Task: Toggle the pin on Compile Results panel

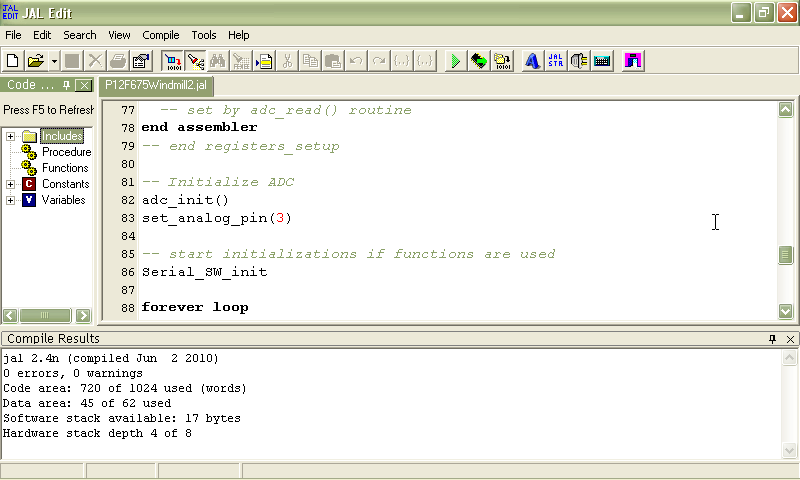Action: point(772,339)
